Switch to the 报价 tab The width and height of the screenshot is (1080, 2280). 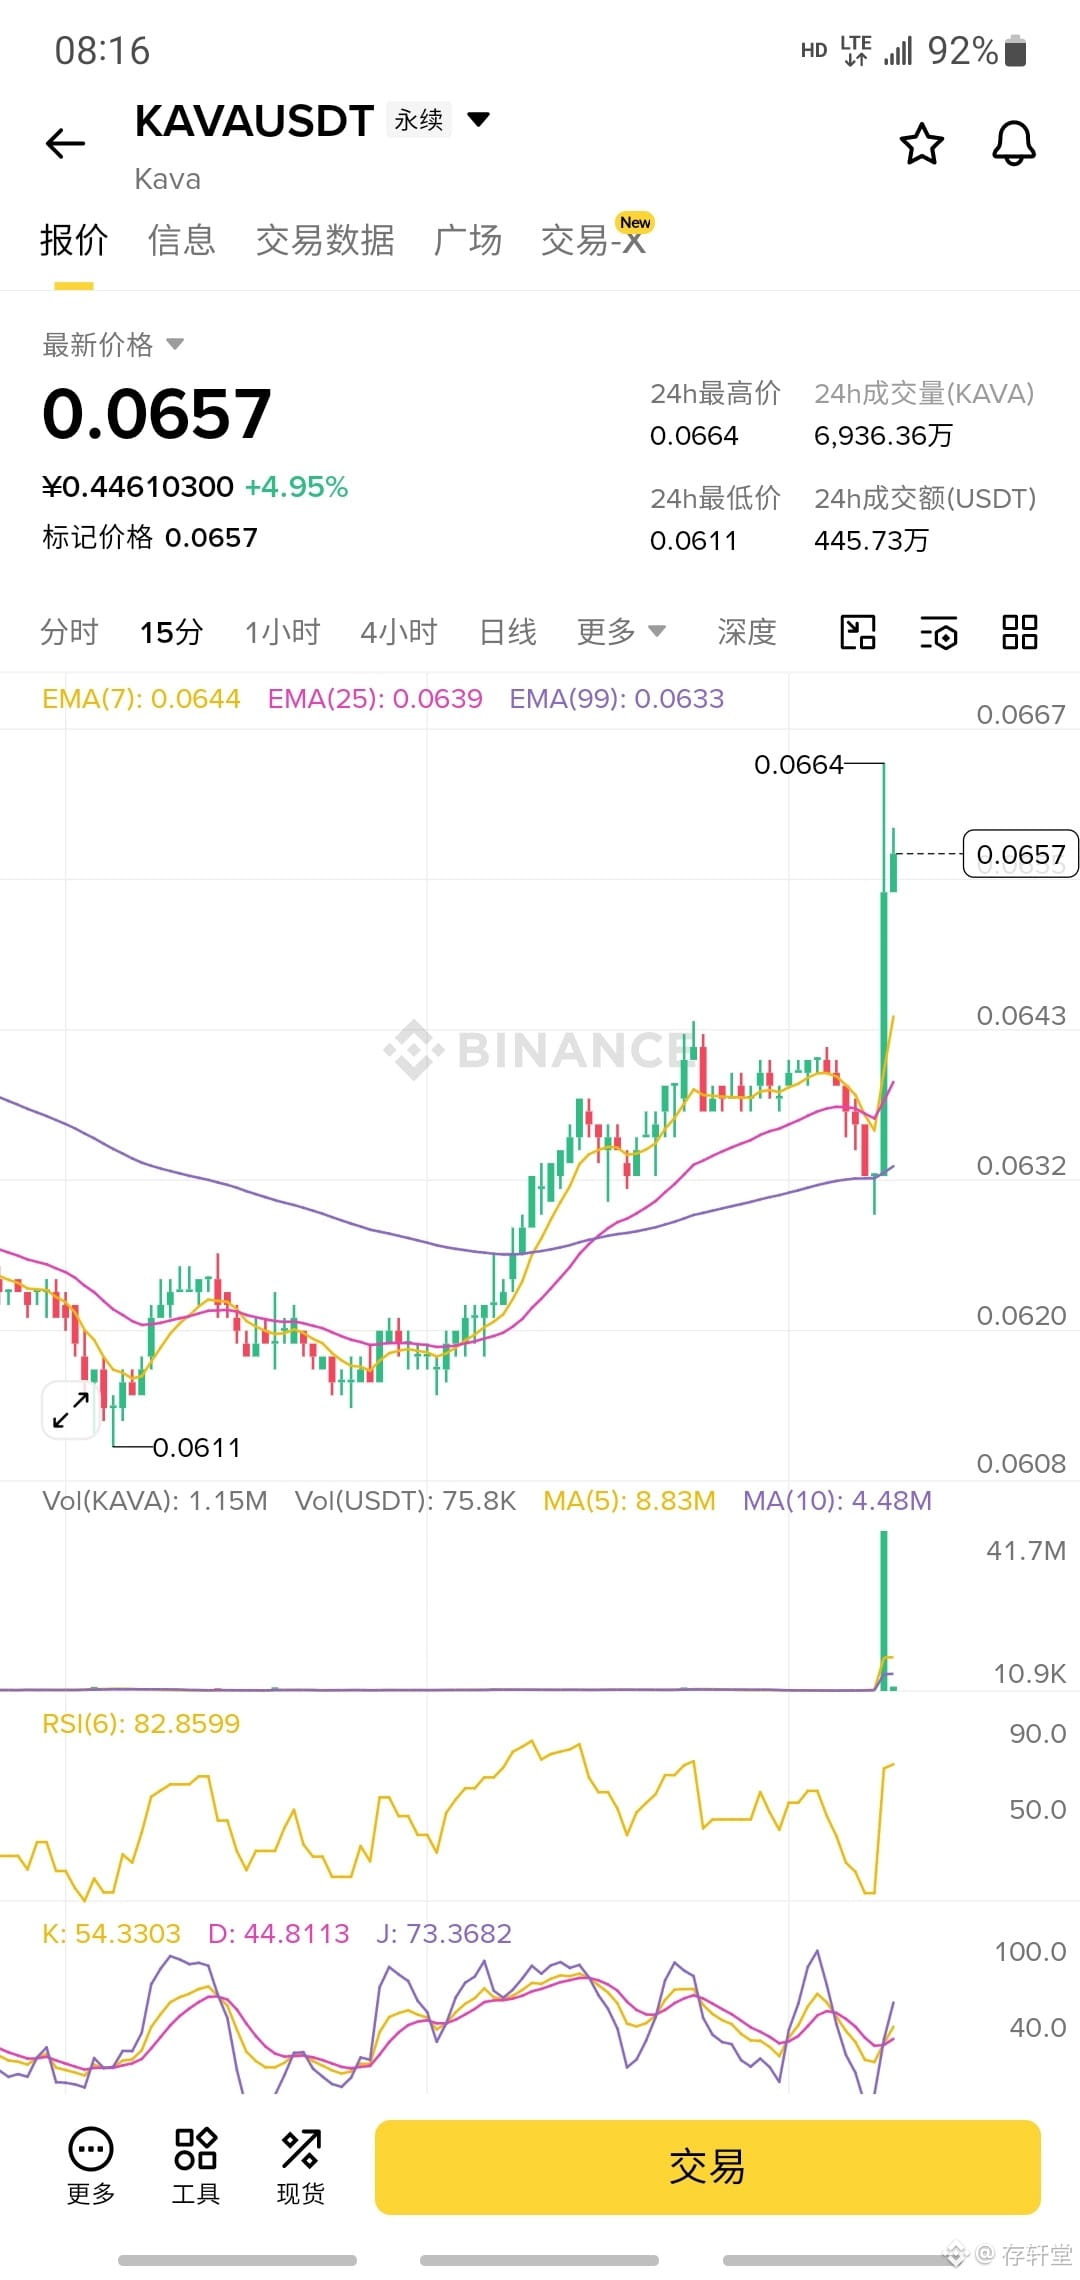(74, 240)
